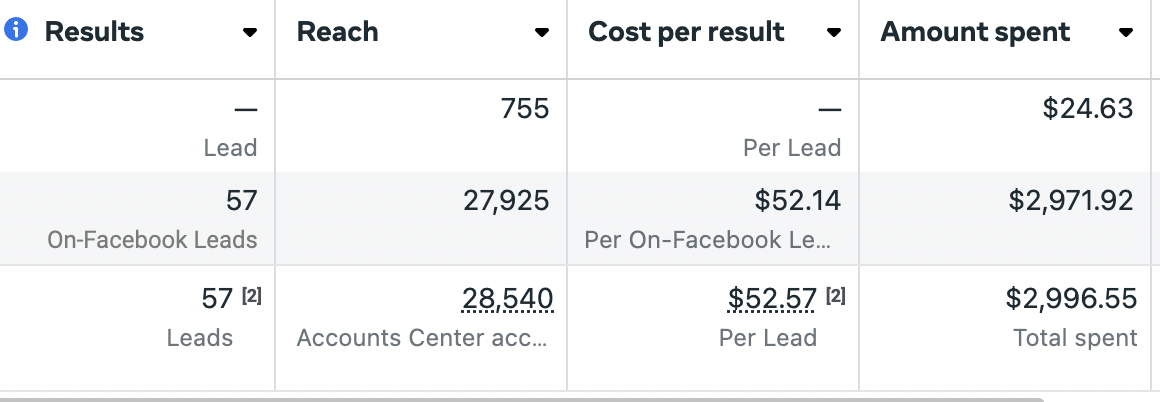Click the $52.14 cost per result cell

[x=713, y=218]
